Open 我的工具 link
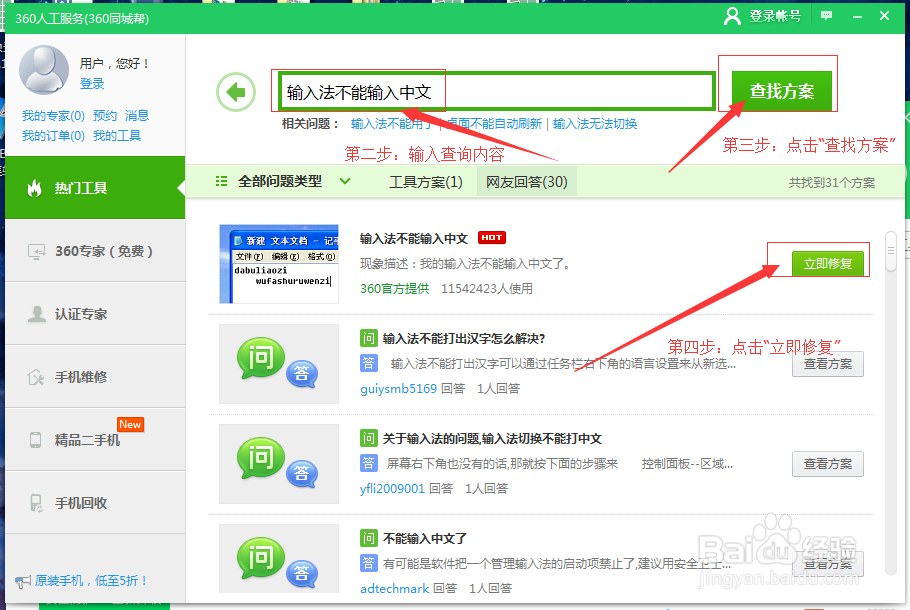Viewport: 910px width, 610px height. (117, 136)
